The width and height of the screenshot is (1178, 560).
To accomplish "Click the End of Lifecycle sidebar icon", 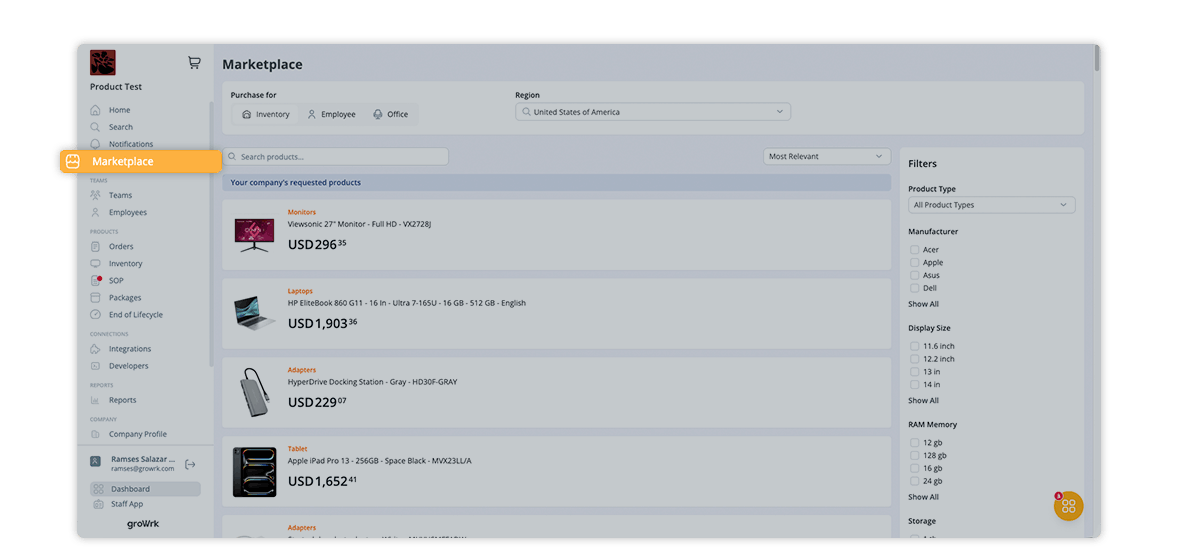I will point(96,315).
